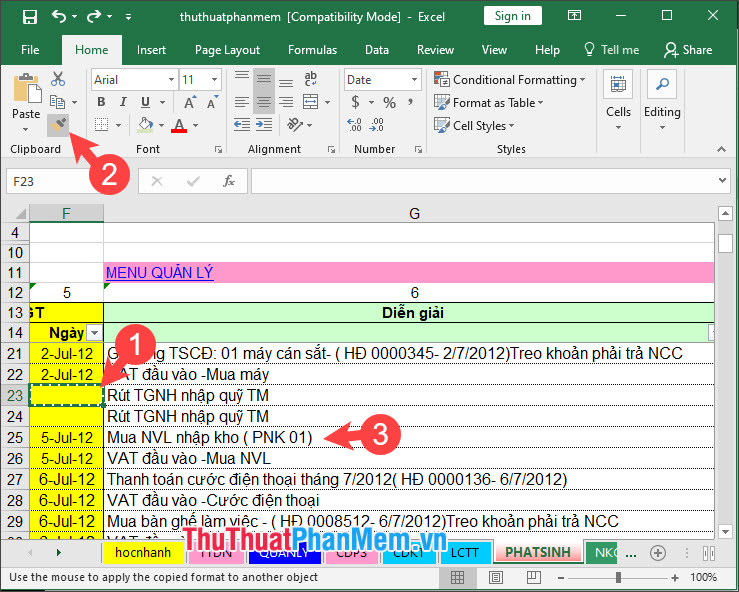
Task: Click the Merge & Center icon
Action: point(311,102)
